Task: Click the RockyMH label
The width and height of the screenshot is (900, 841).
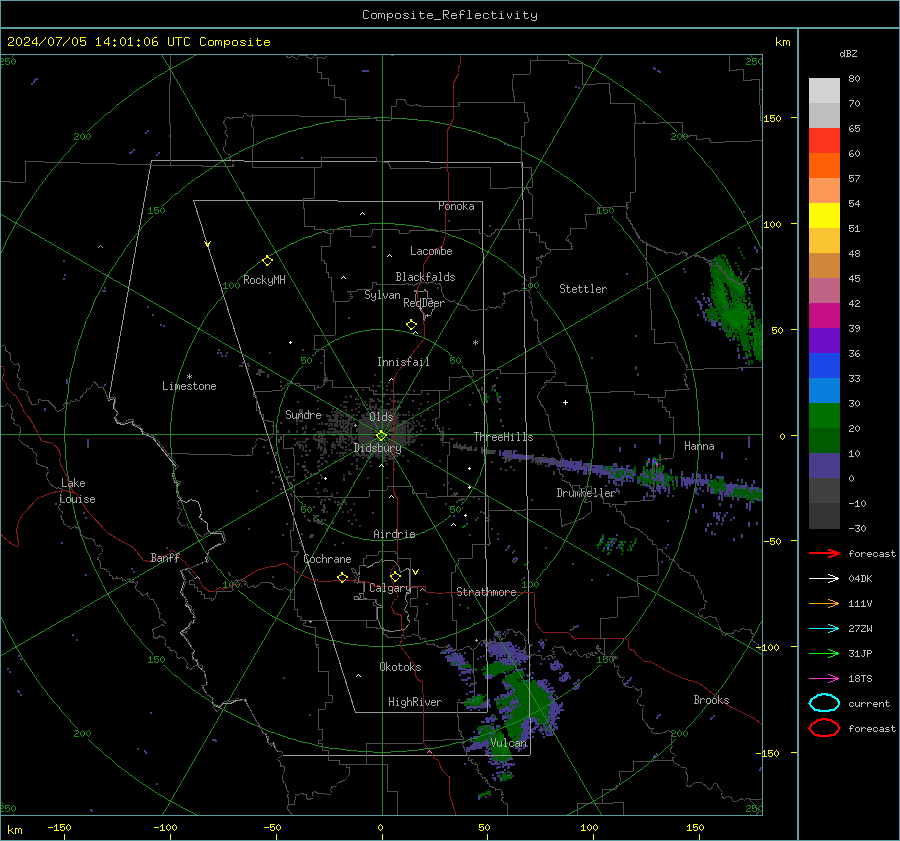Action: coord(264,280)
